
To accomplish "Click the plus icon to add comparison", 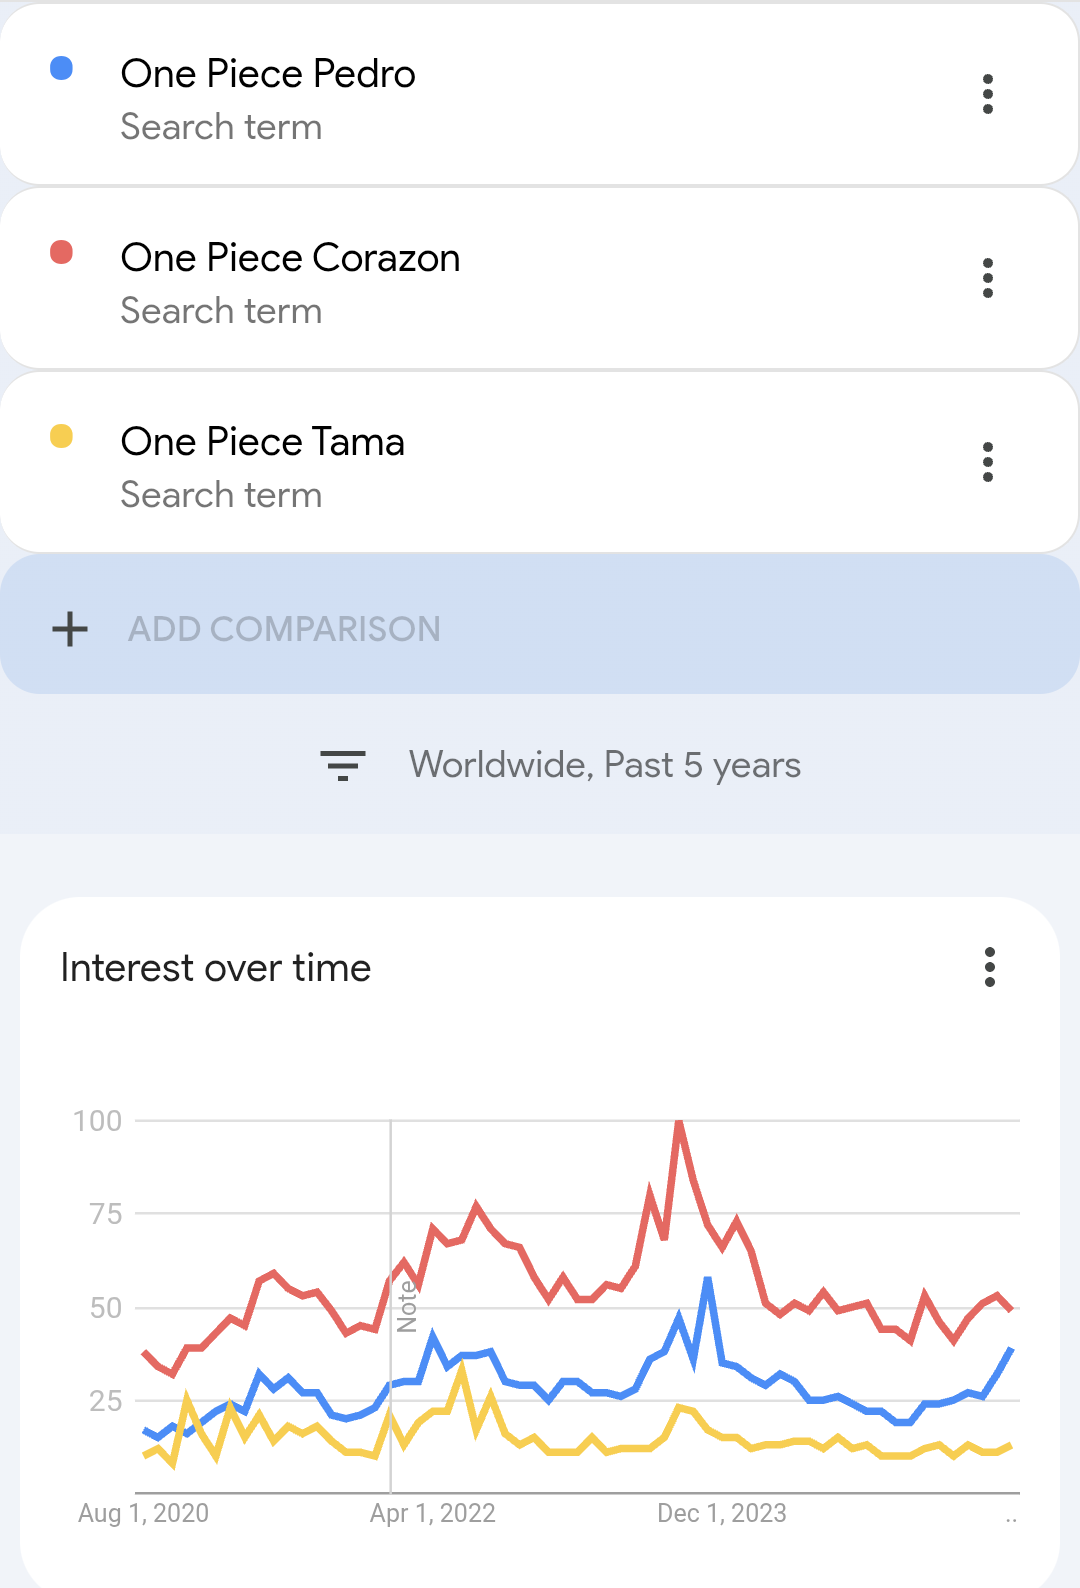I will pos(70,629).
